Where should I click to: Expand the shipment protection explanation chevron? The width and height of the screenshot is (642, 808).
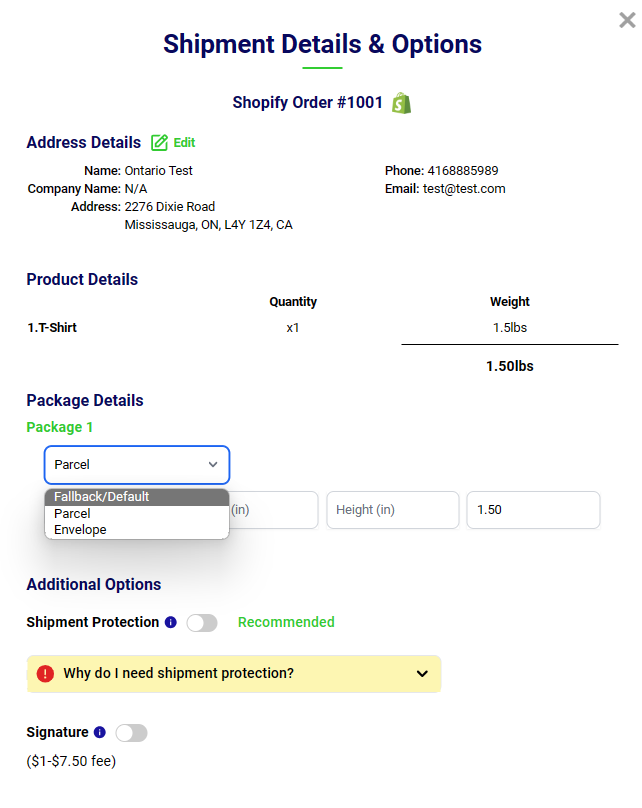(421, 674)
